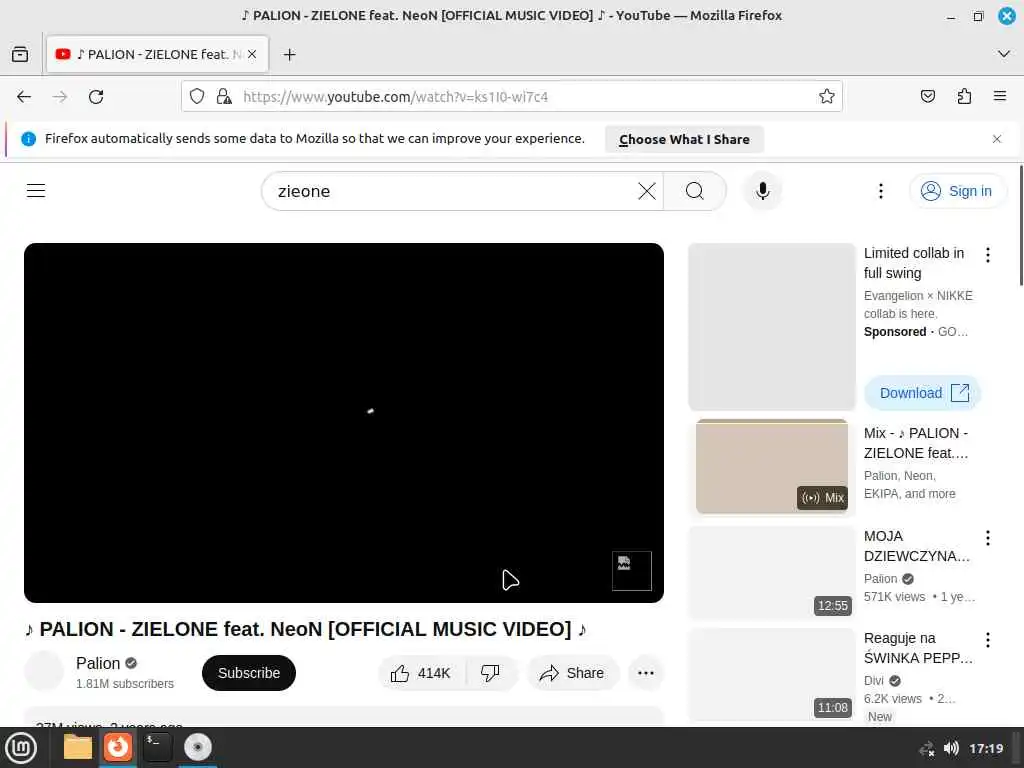Open the Firefox application hamburger menu

(x=1000, y=97)
